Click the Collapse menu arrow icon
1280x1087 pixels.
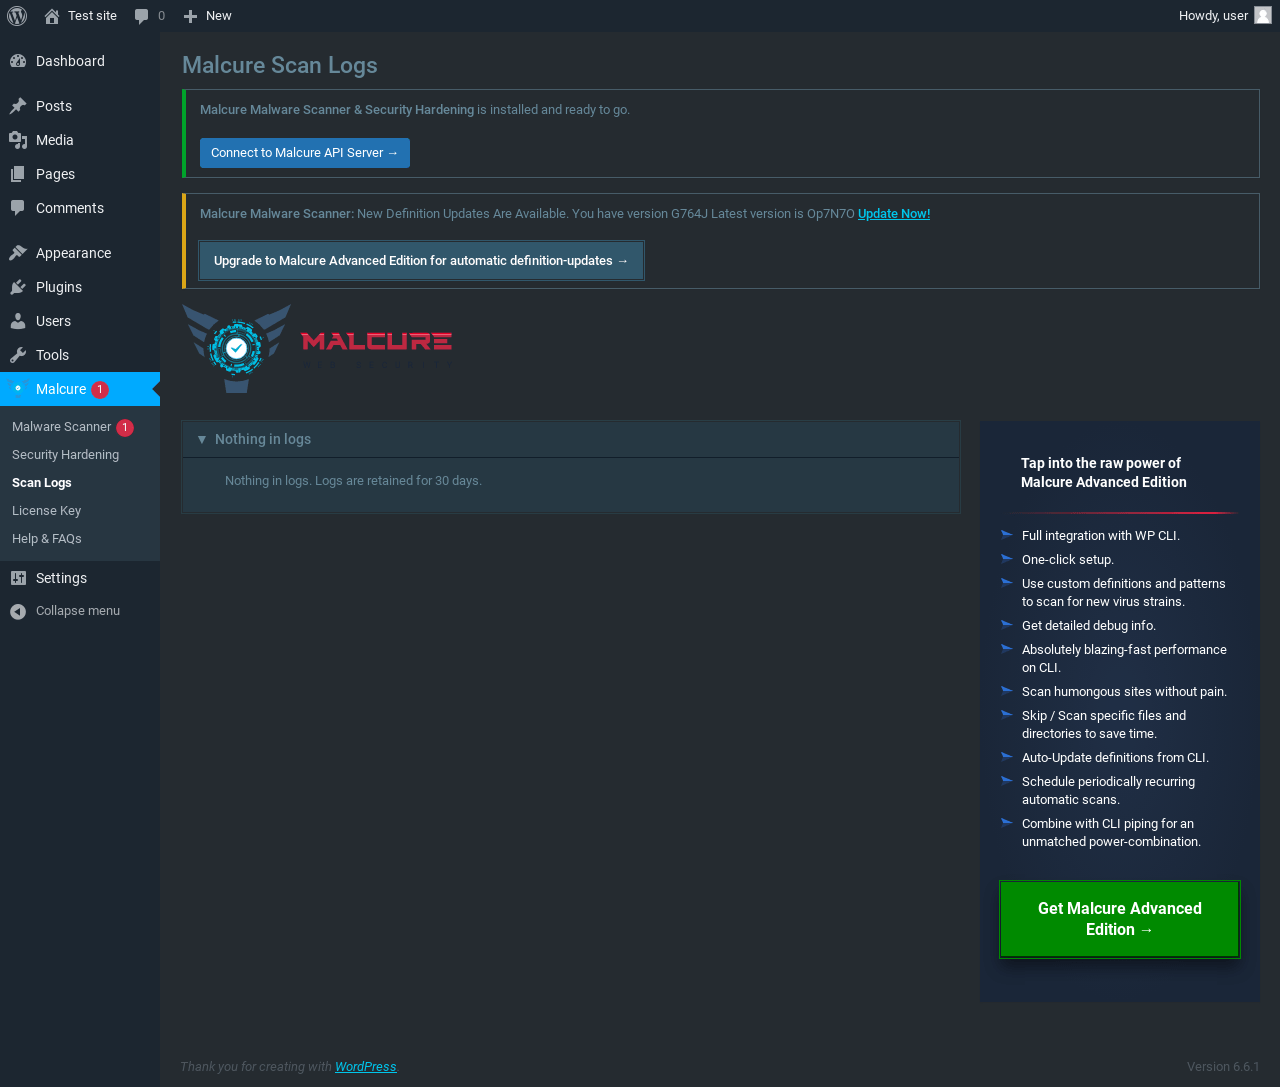[18, 611]
